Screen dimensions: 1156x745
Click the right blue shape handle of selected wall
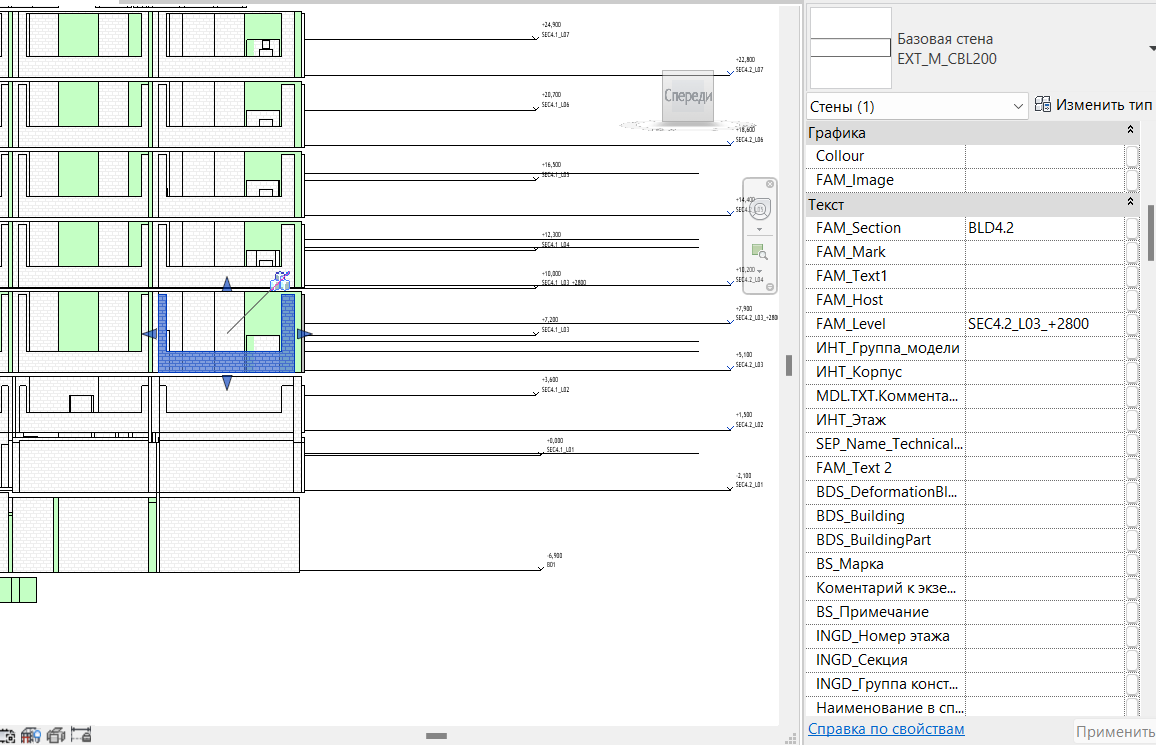click(304, 334)
